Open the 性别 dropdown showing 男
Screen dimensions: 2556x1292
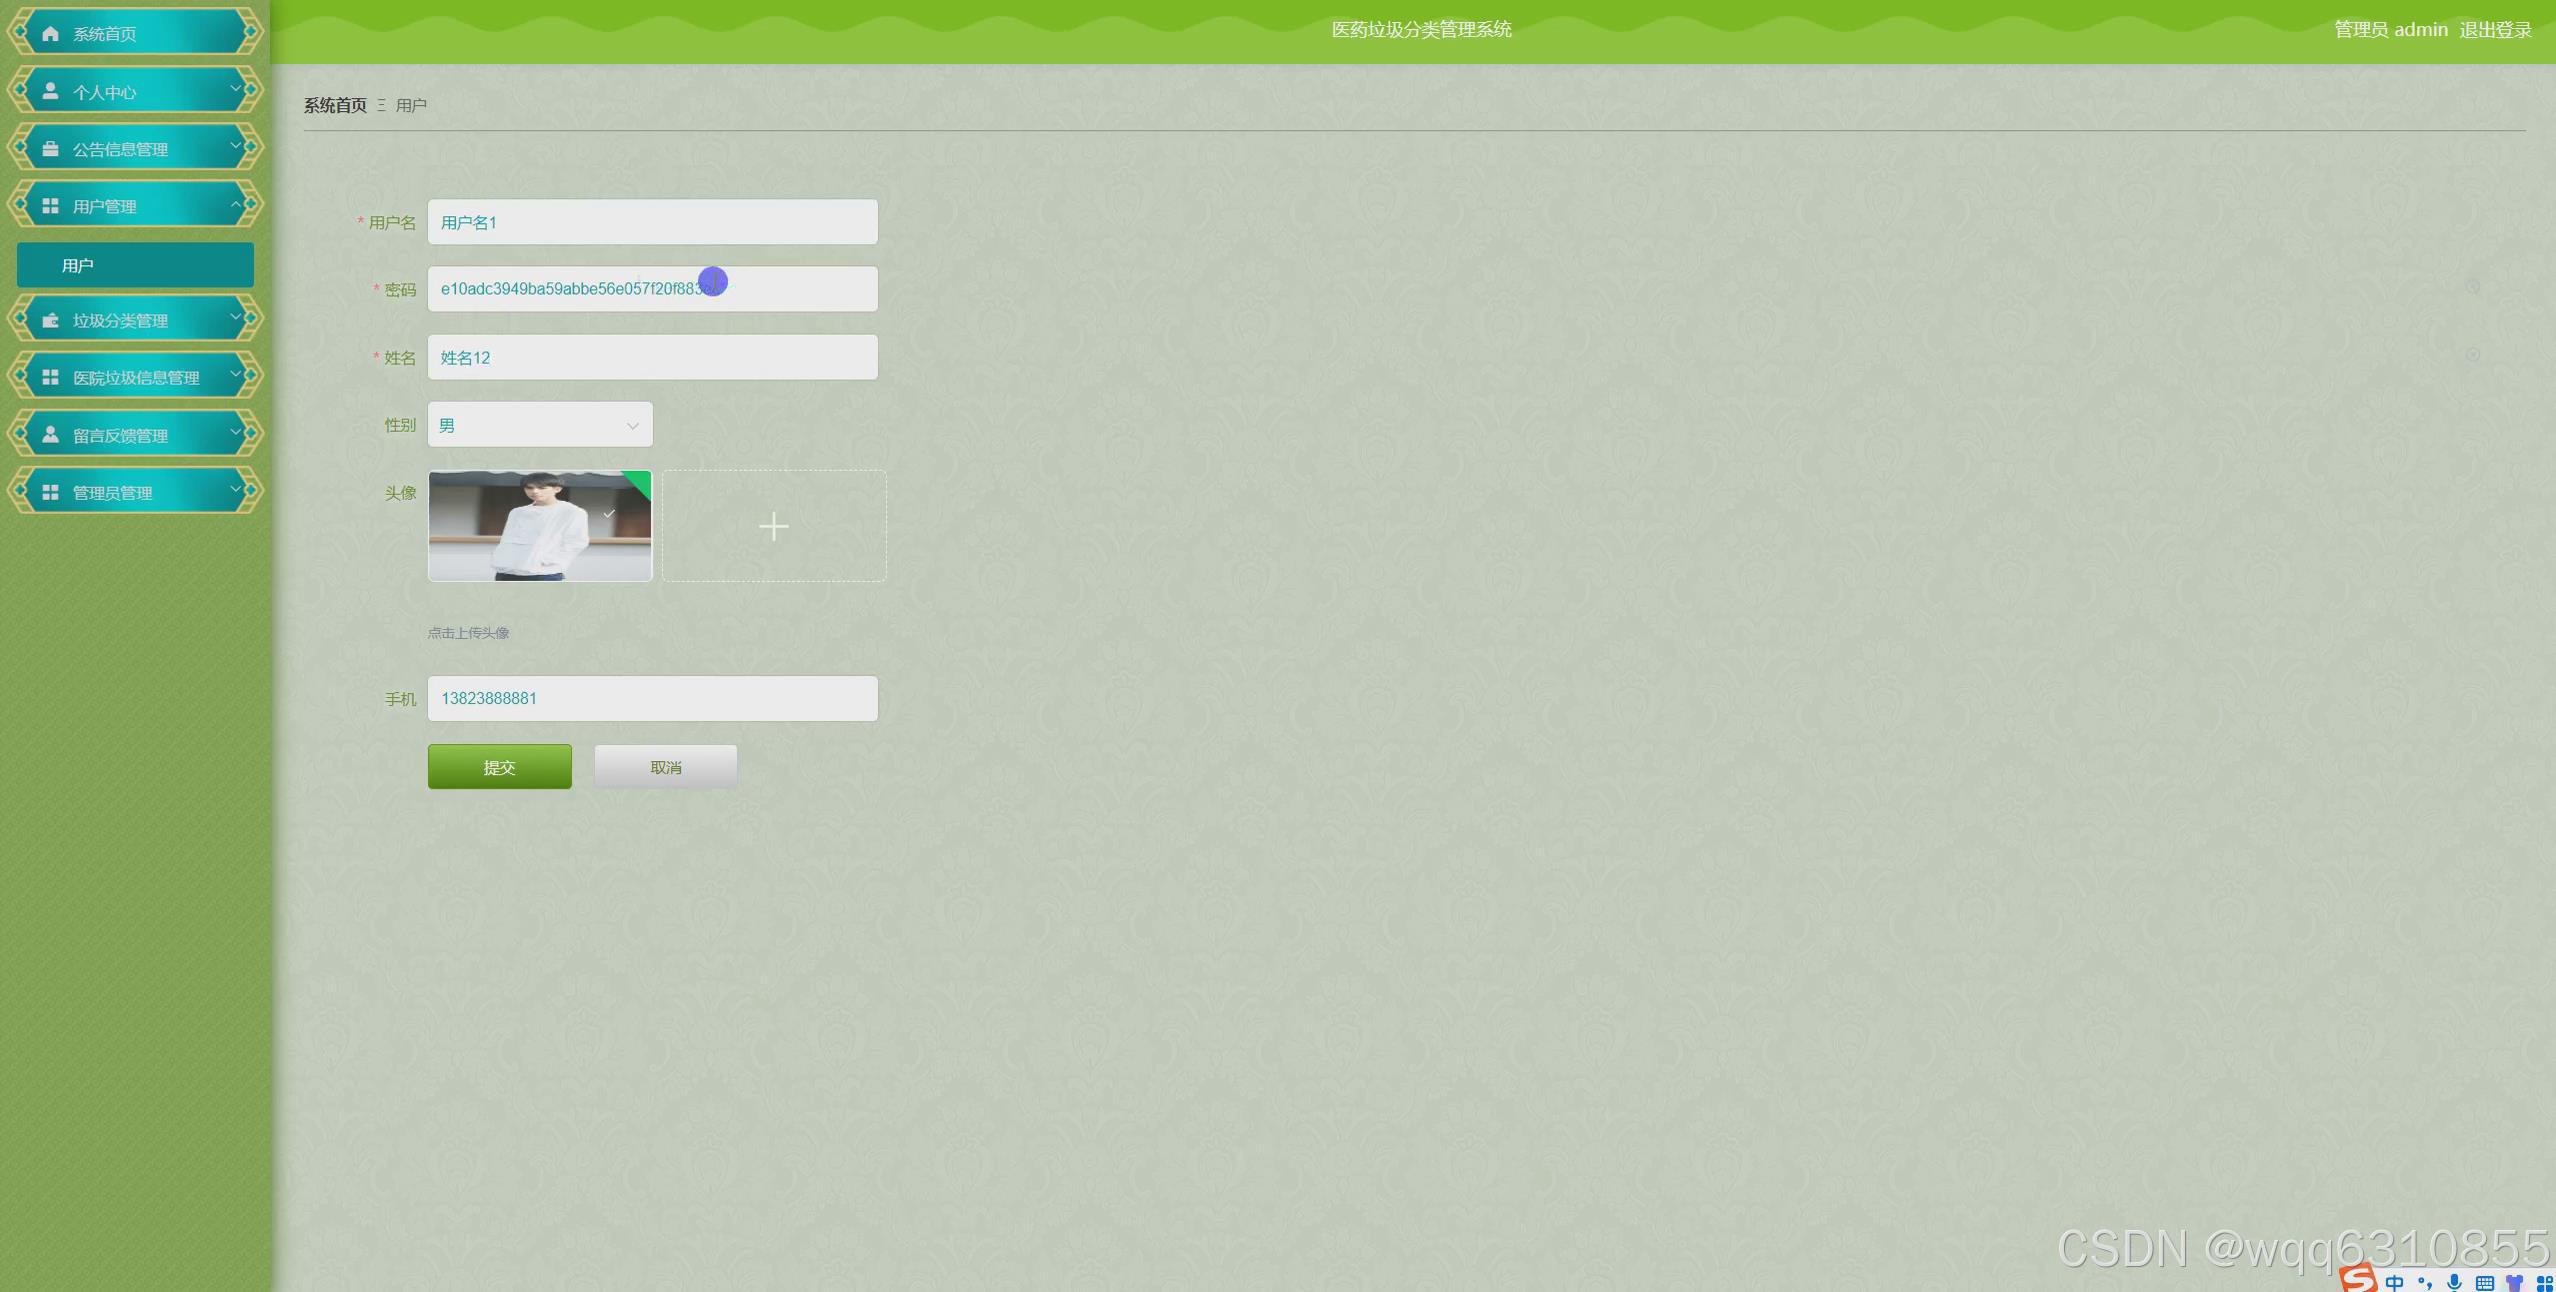click(540, 425)
